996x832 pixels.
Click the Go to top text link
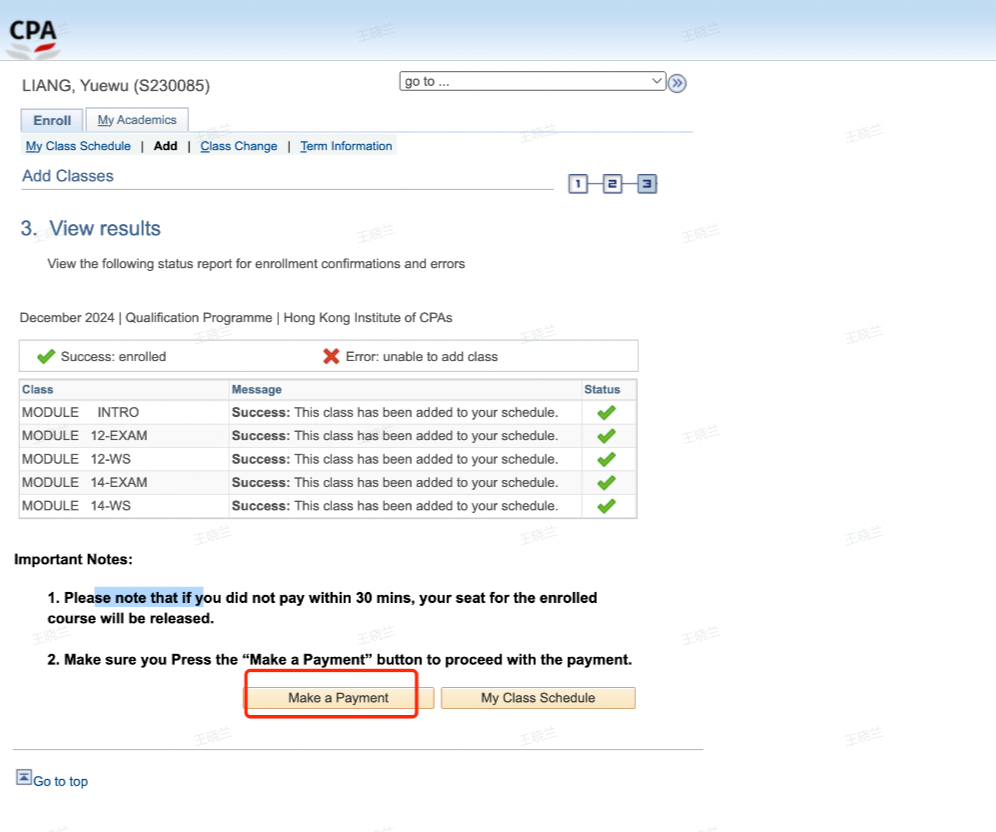[61, 781]
